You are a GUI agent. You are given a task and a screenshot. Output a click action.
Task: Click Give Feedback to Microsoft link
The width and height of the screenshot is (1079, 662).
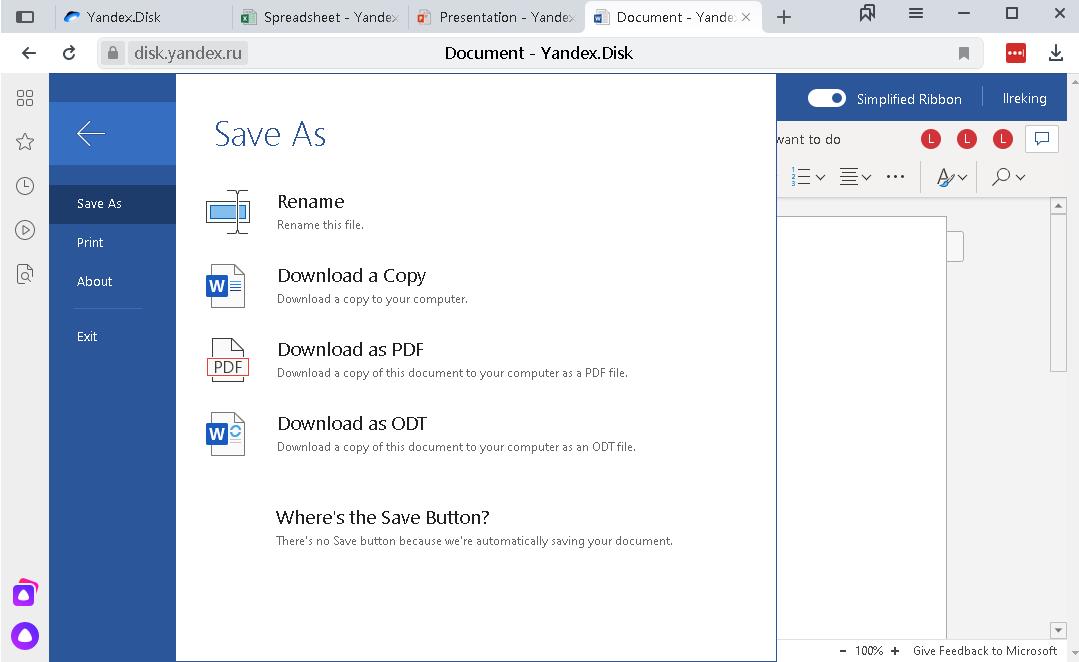tap(985, 650)
